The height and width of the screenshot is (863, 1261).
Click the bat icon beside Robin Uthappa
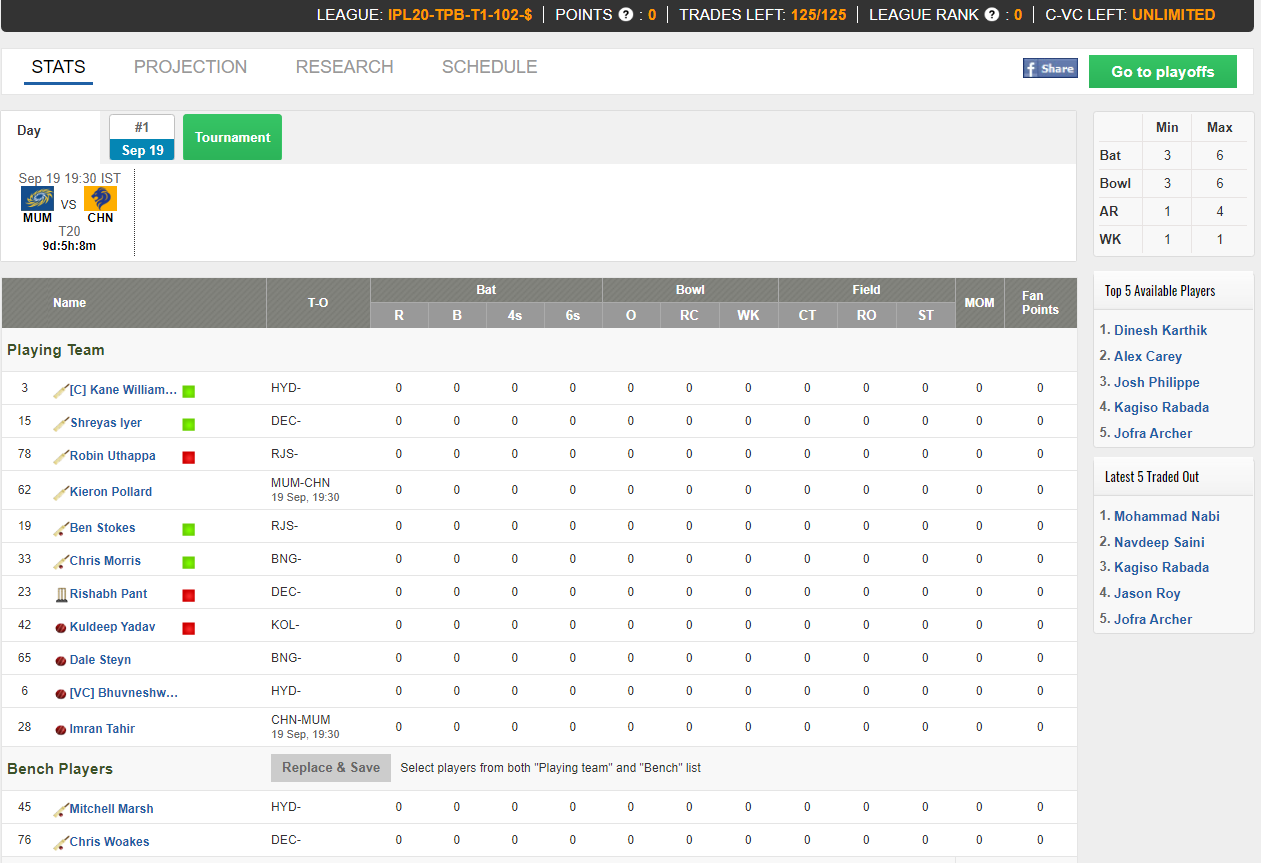[61, 456]
